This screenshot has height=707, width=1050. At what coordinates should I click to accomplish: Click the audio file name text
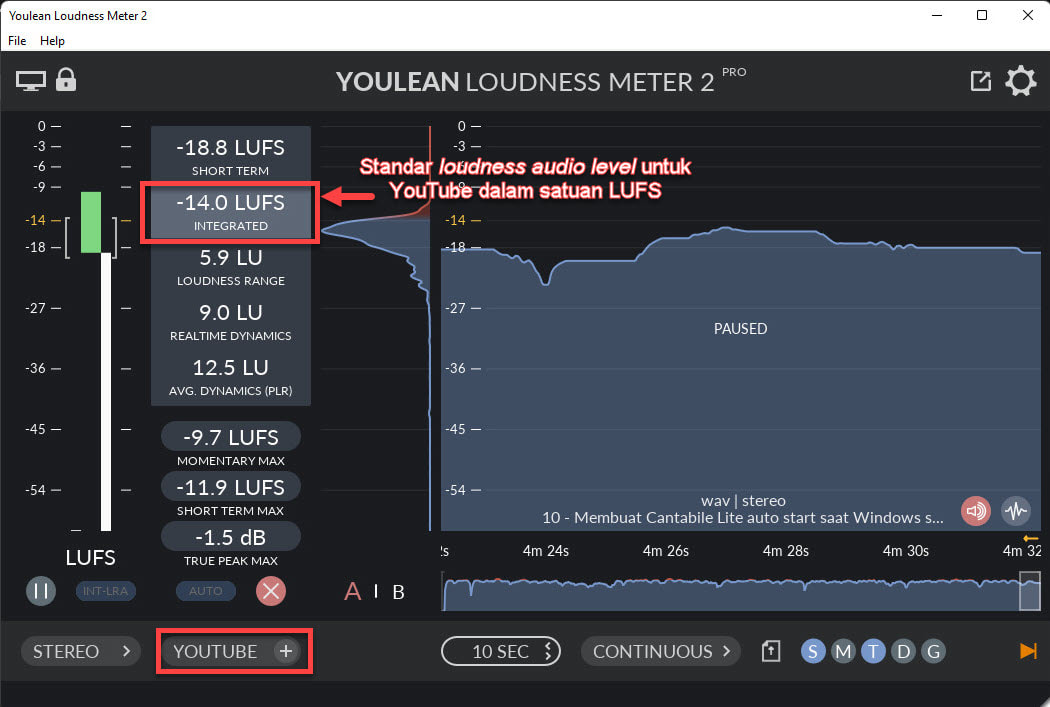(x=743, y=518)
